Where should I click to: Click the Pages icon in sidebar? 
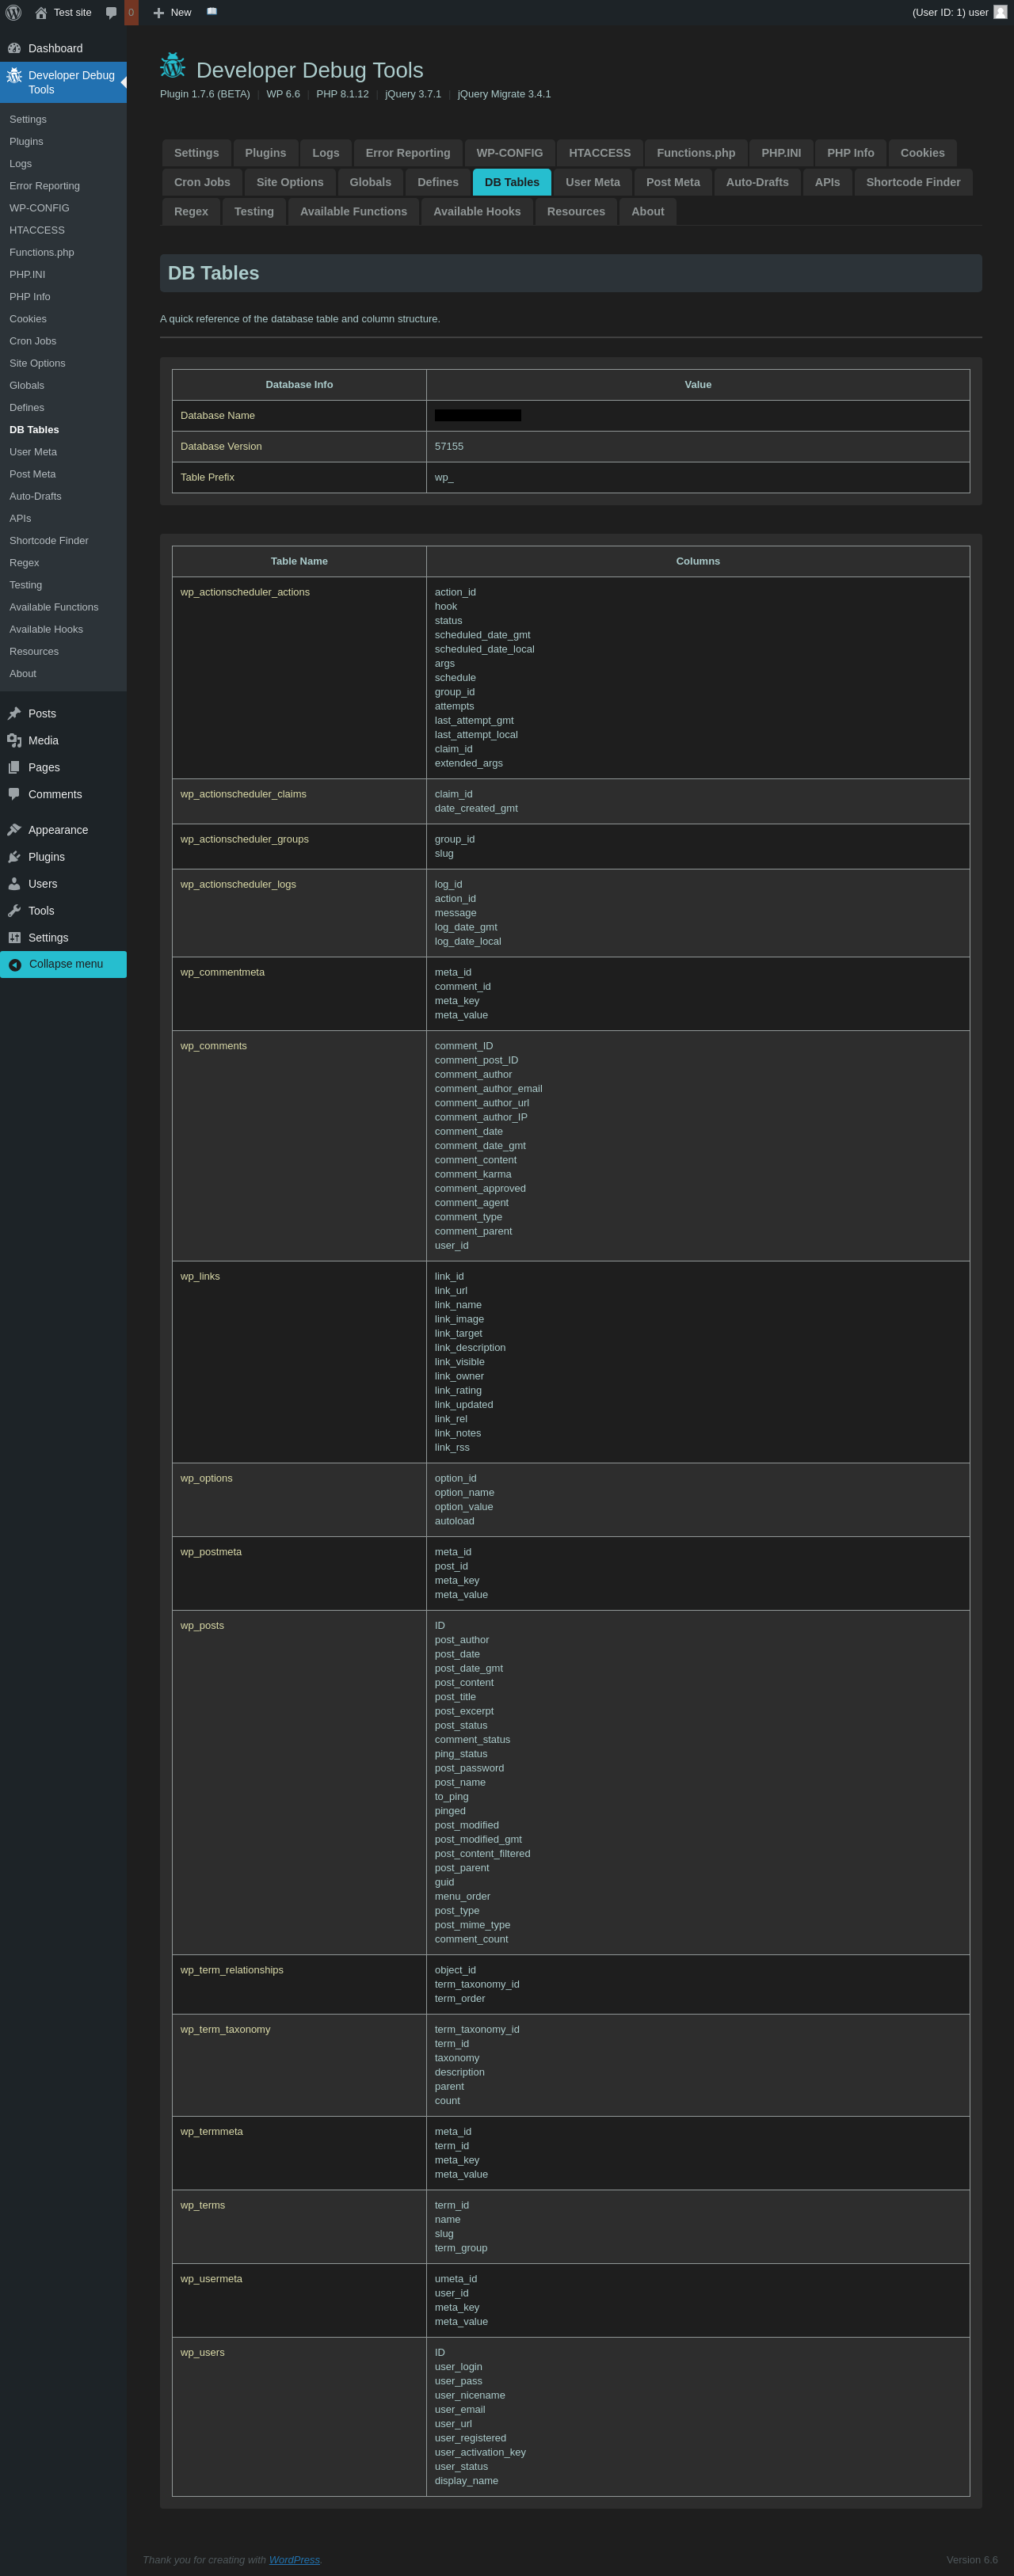point(14,767)
